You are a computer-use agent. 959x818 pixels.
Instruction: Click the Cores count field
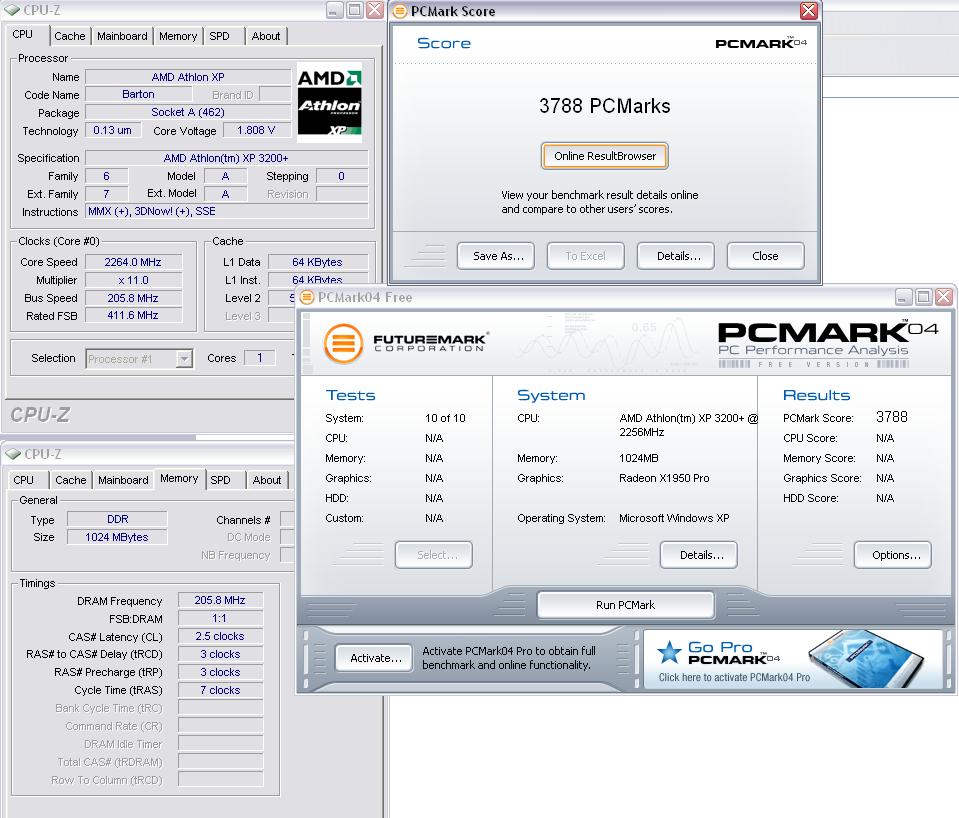[x=259, y=358]
